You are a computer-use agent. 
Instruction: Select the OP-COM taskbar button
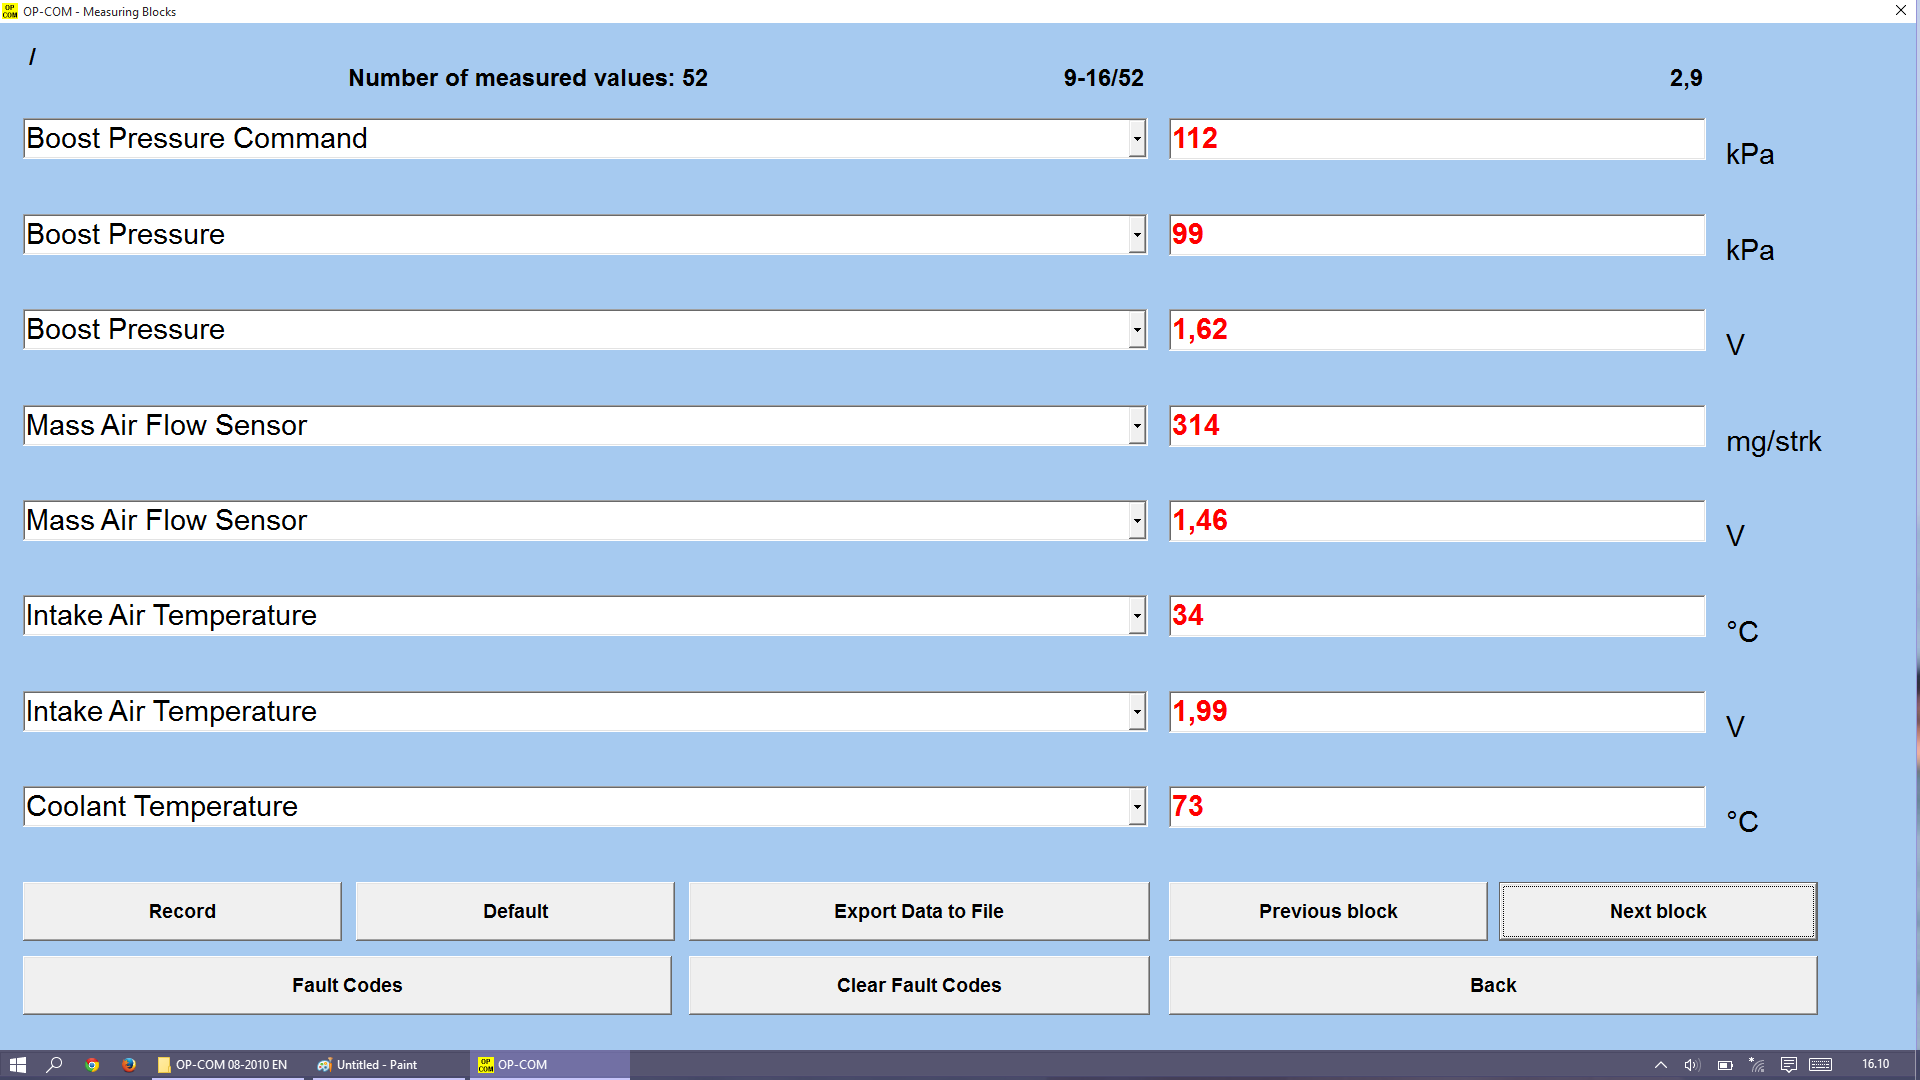[x=550, y=1065]
